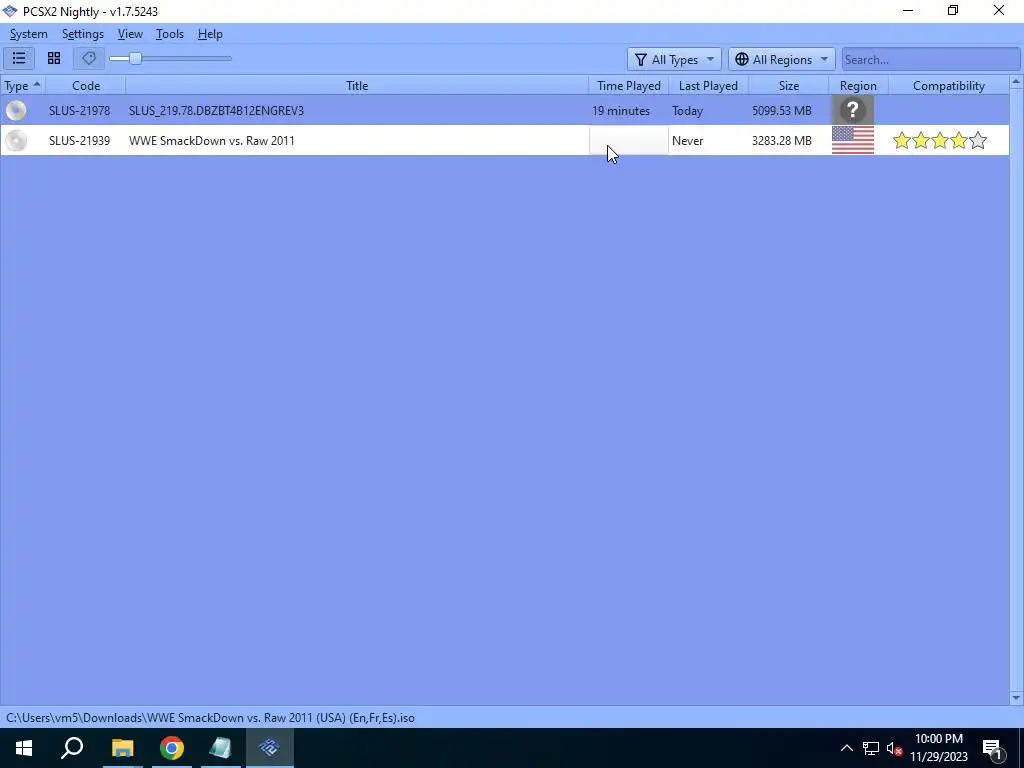
Task: Sort by Region column header
Action: (858, 86)
